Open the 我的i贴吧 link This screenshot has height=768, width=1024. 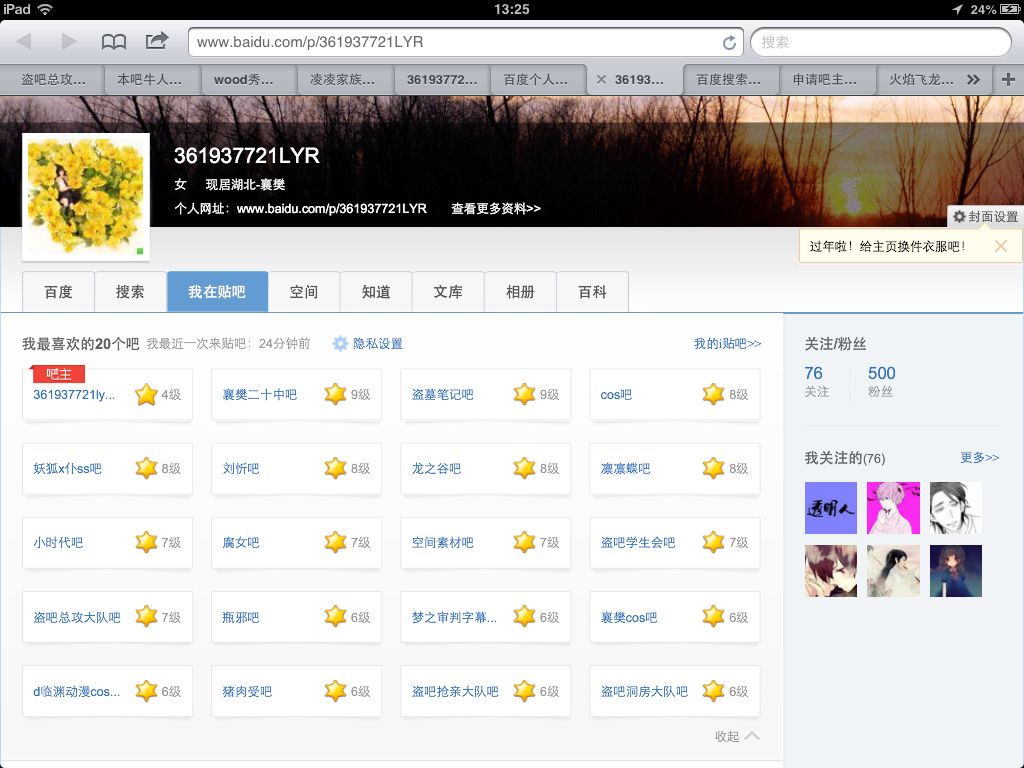tap(727, 344)
